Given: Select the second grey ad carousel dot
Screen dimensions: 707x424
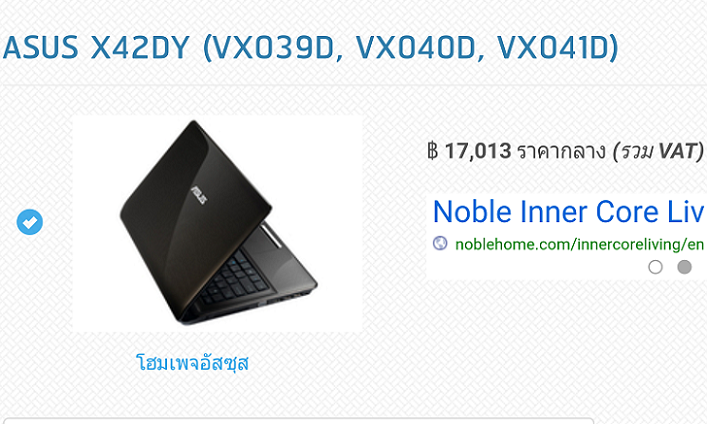Looking at the screenshot, I should pos(684,267).
